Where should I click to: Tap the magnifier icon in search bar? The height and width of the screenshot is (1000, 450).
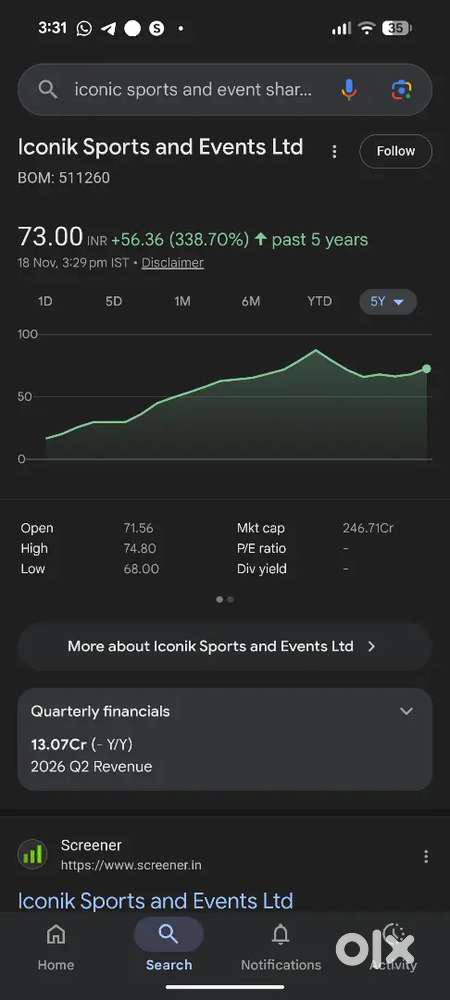pos(48,90)
